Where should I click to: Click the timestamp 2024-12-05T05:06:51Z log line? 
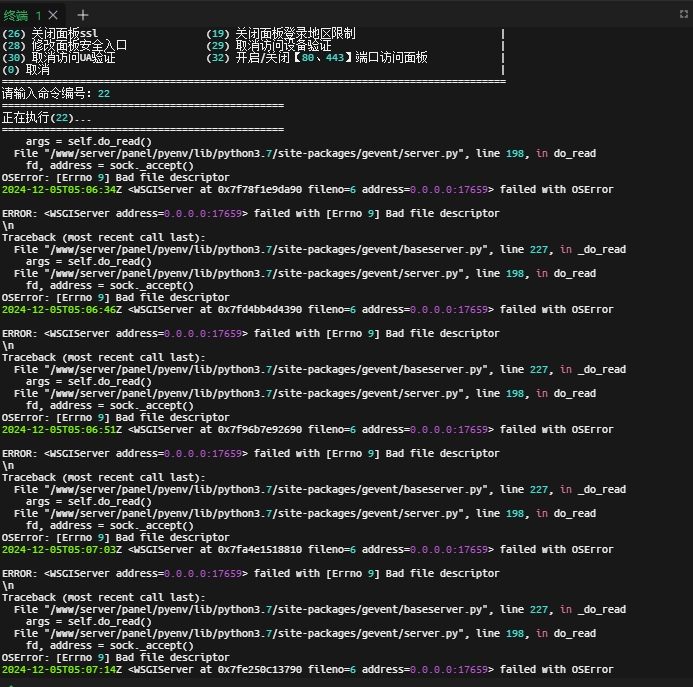click(x=308, y=429)
